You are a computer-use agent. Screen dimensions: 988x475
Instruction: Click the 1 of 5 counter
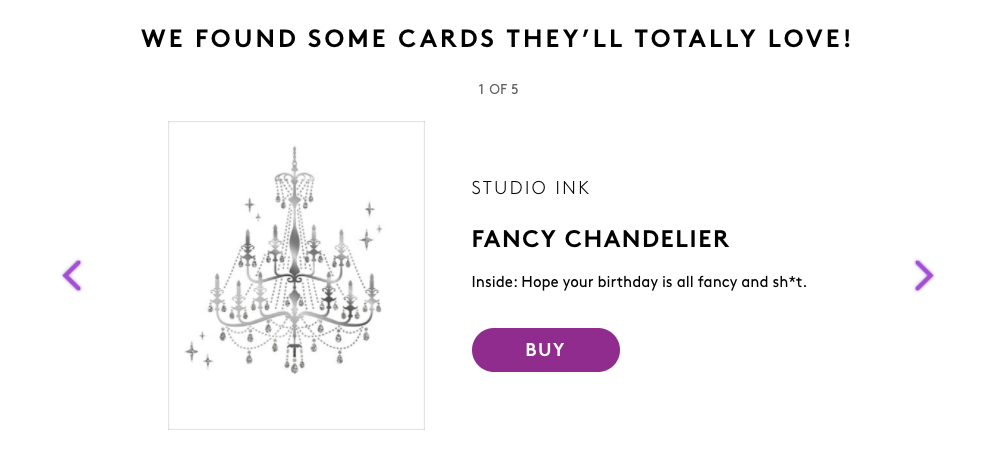click(x=497, y=90)
